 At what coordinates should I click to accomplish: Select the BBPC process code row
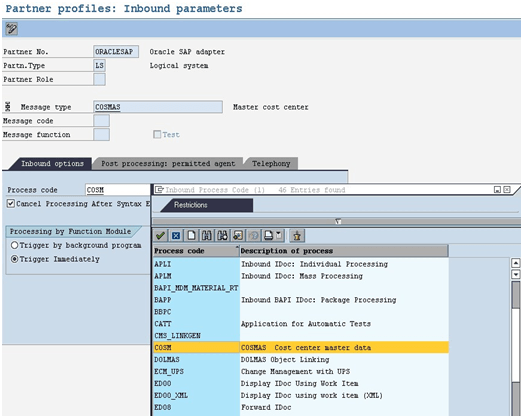click(x=196, y=312)
